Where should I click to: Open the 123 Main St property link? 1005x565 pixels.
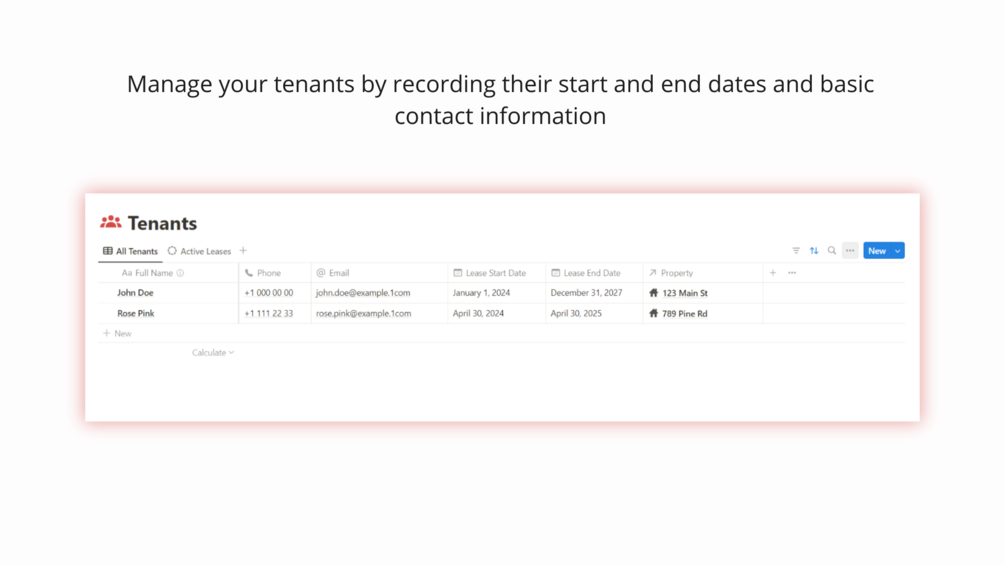coord(684,293)
